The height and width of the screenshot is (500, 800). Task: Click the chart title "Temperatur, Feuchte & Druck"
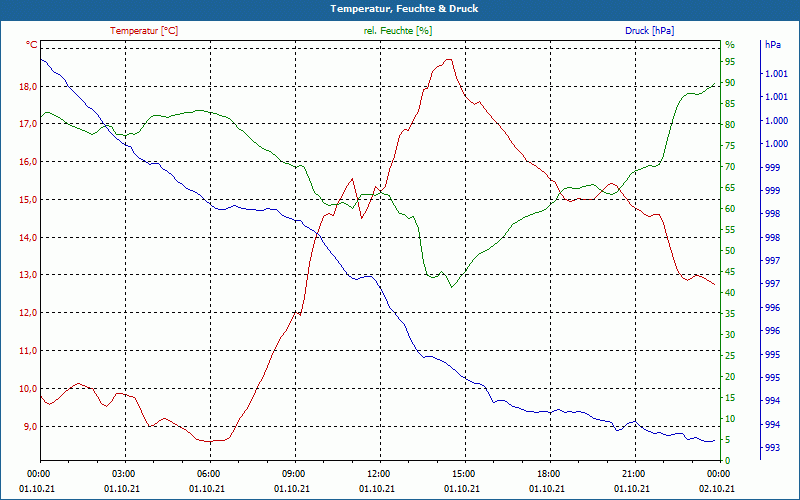coord(404,9)
